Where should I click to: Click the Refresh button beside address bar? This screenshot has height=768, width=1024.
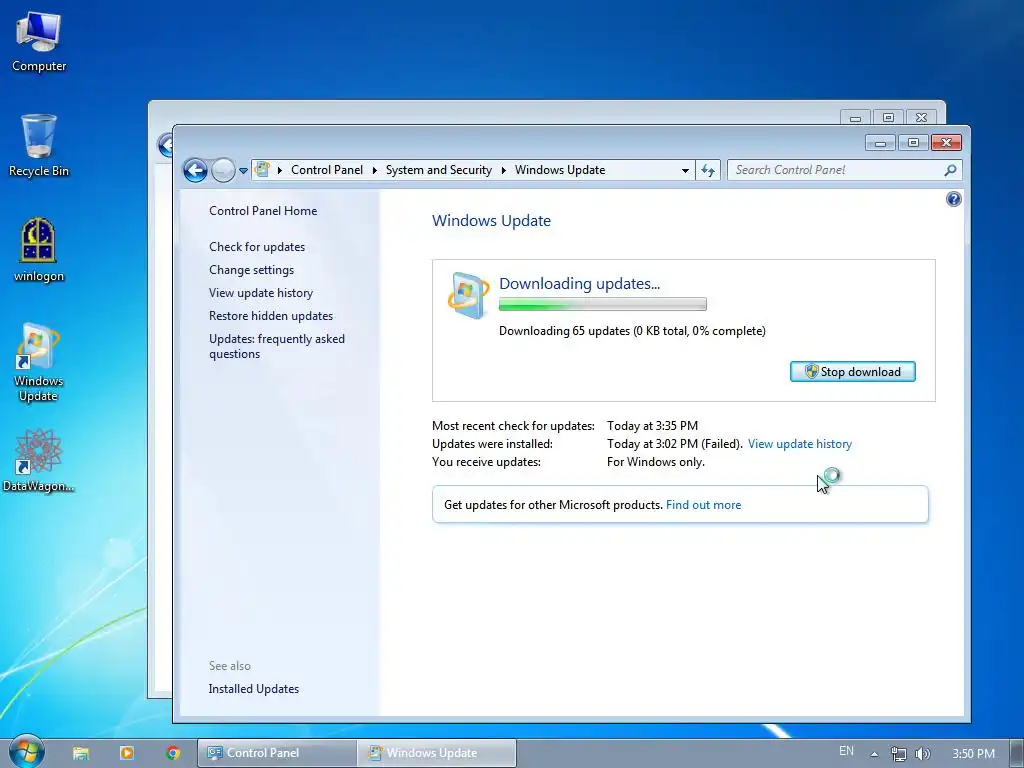pyautogui.click(x=708, y=170)
